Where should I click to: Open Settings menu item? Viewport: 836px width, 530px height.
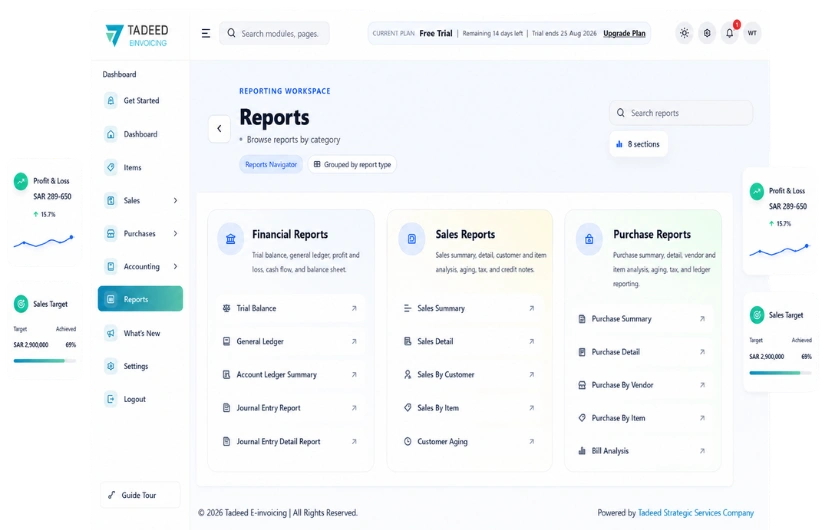[x=140, y=366]
